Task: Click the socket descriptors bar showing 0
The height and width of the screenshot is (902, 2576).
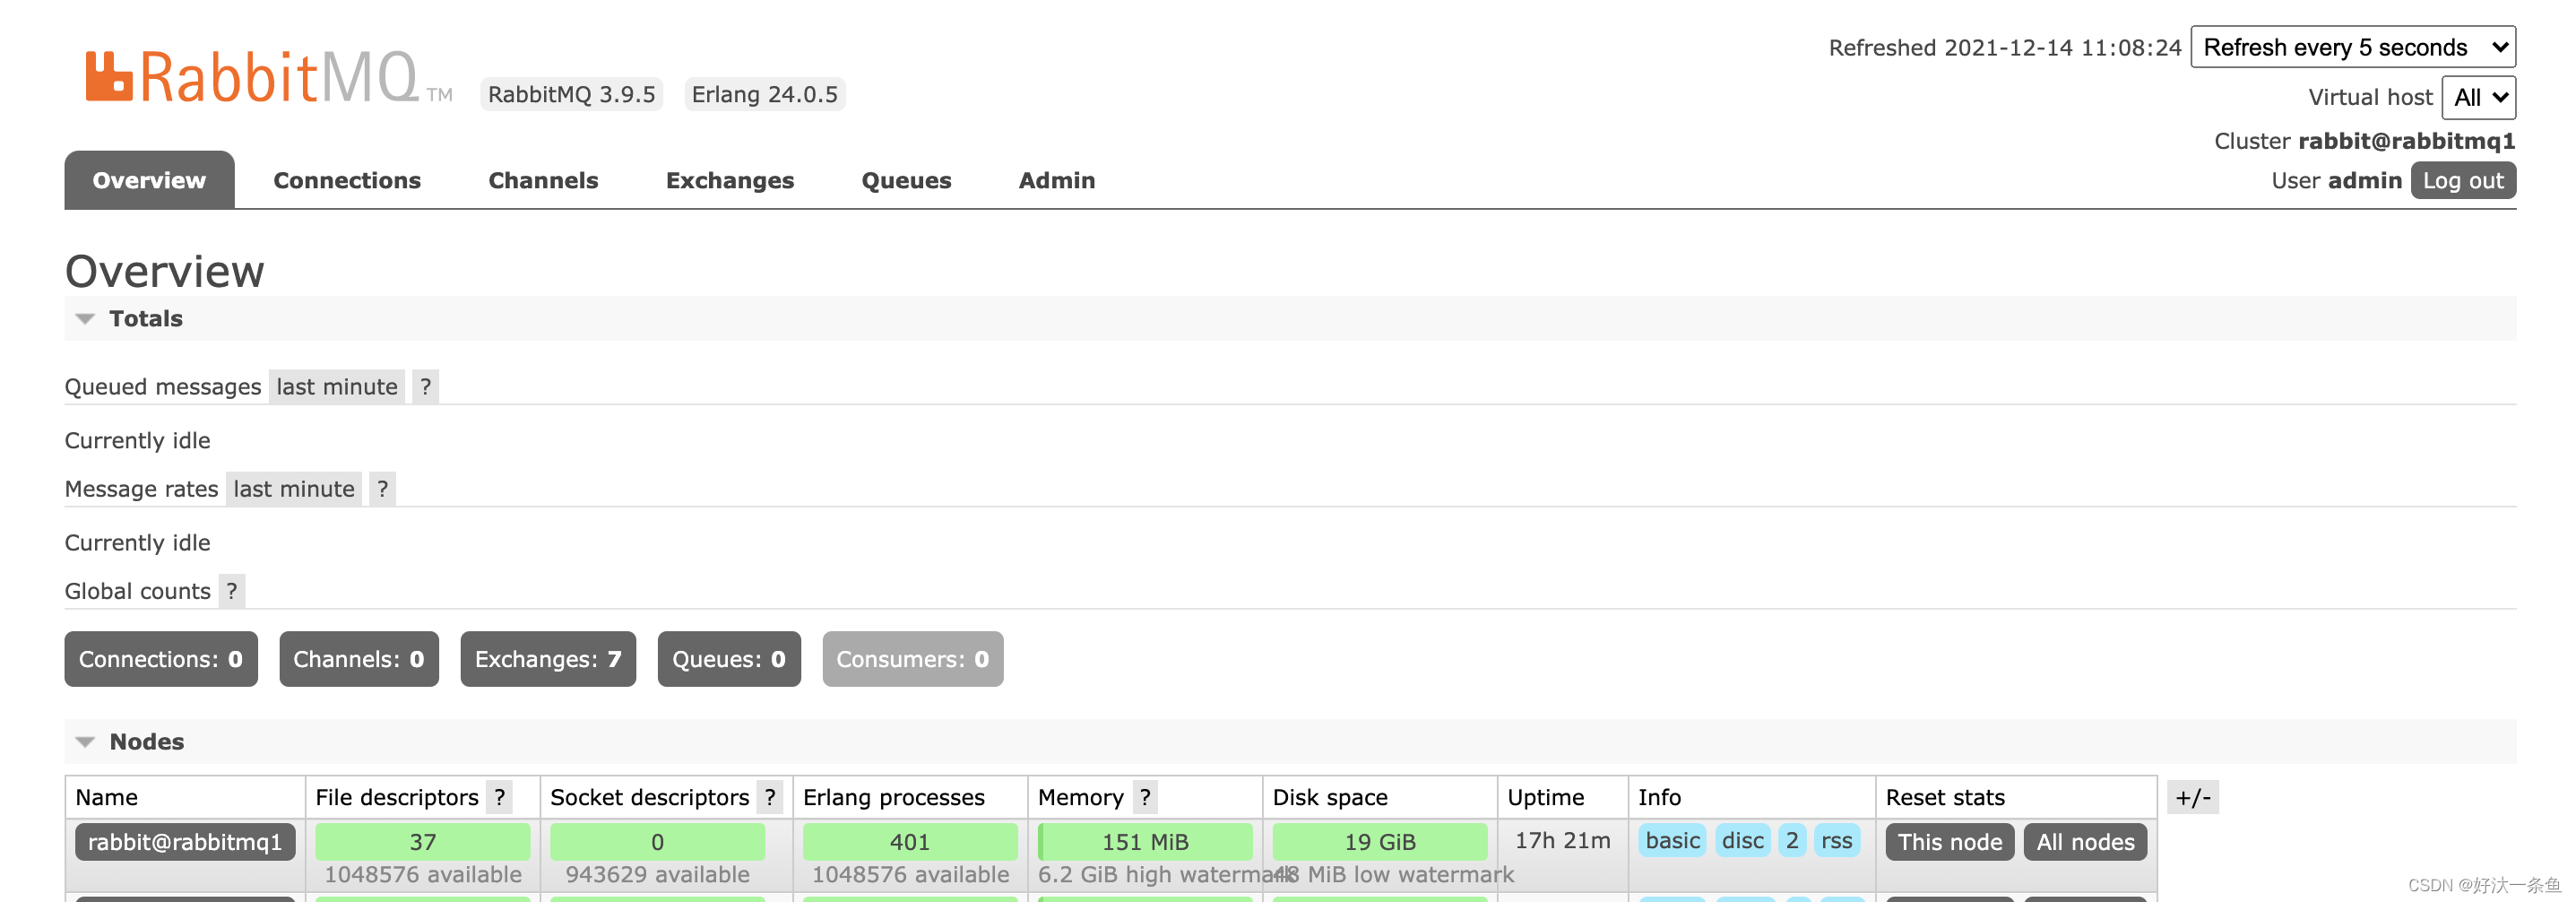Action: pyautogui.click(x=657, y=841)
